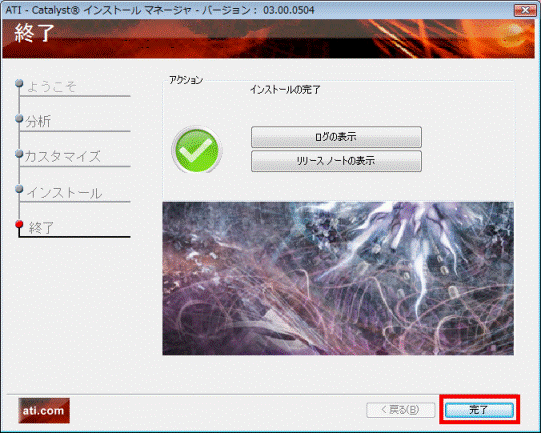
Task: Click the gray bullet beside 分析
Action: point(19,118)
